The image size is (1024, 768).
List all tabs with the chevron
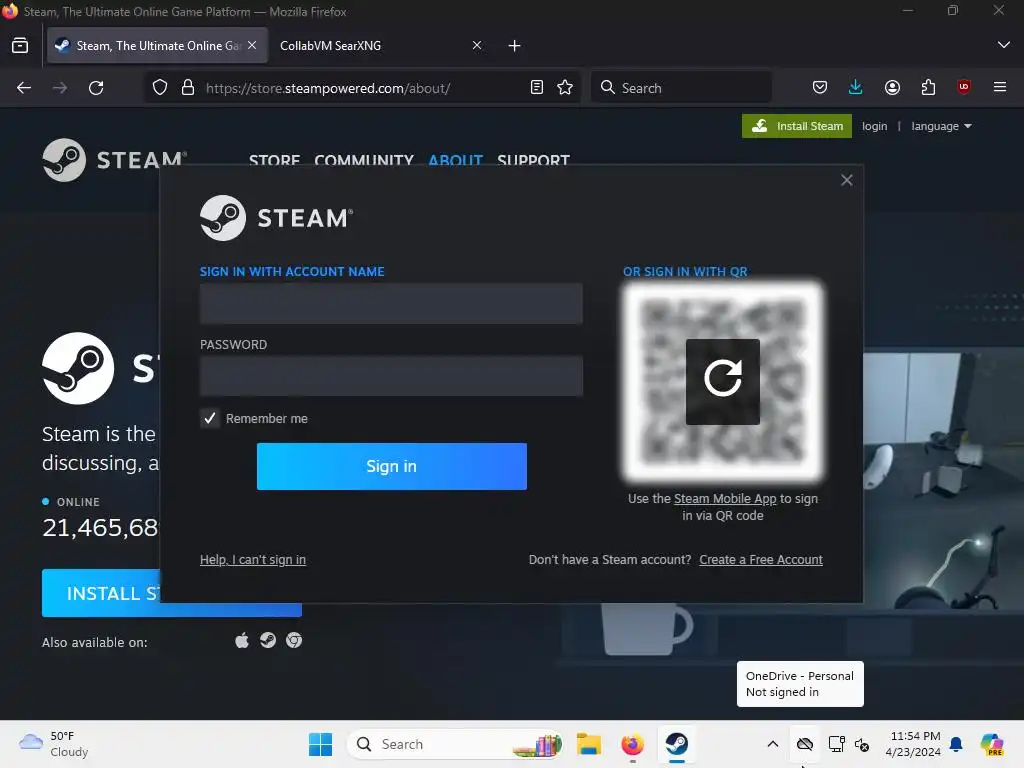coord(1004,45)
